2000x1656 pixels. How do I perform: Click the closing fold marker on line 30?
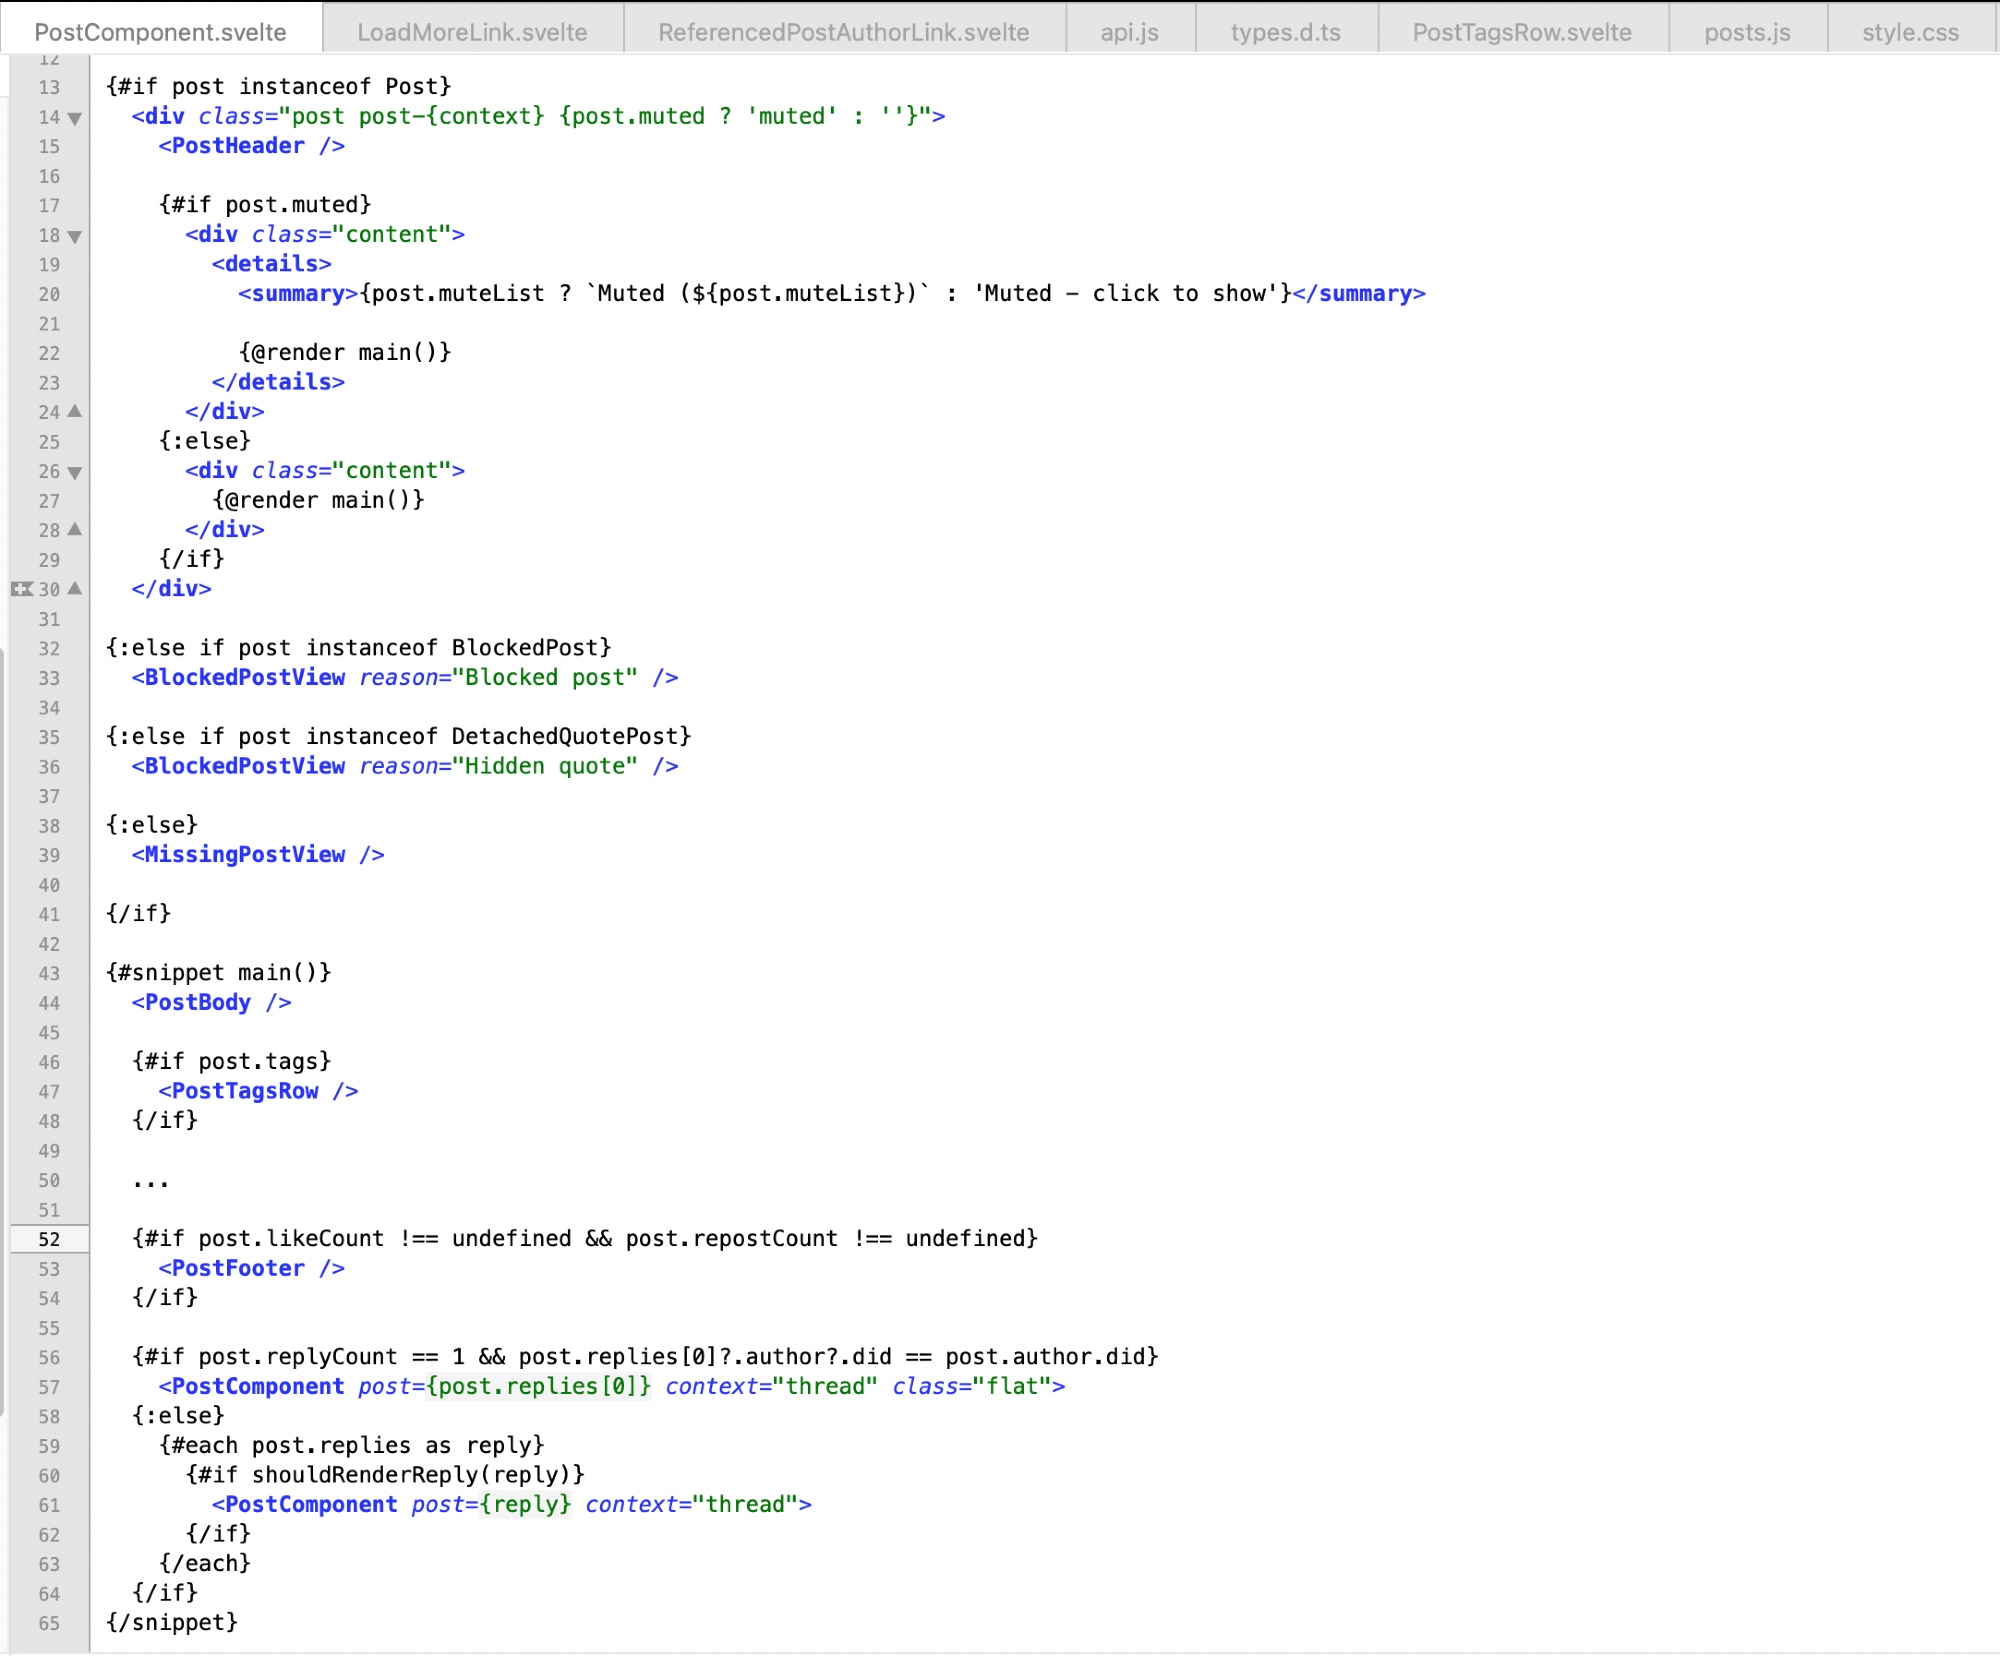click(x=75, y=588)
